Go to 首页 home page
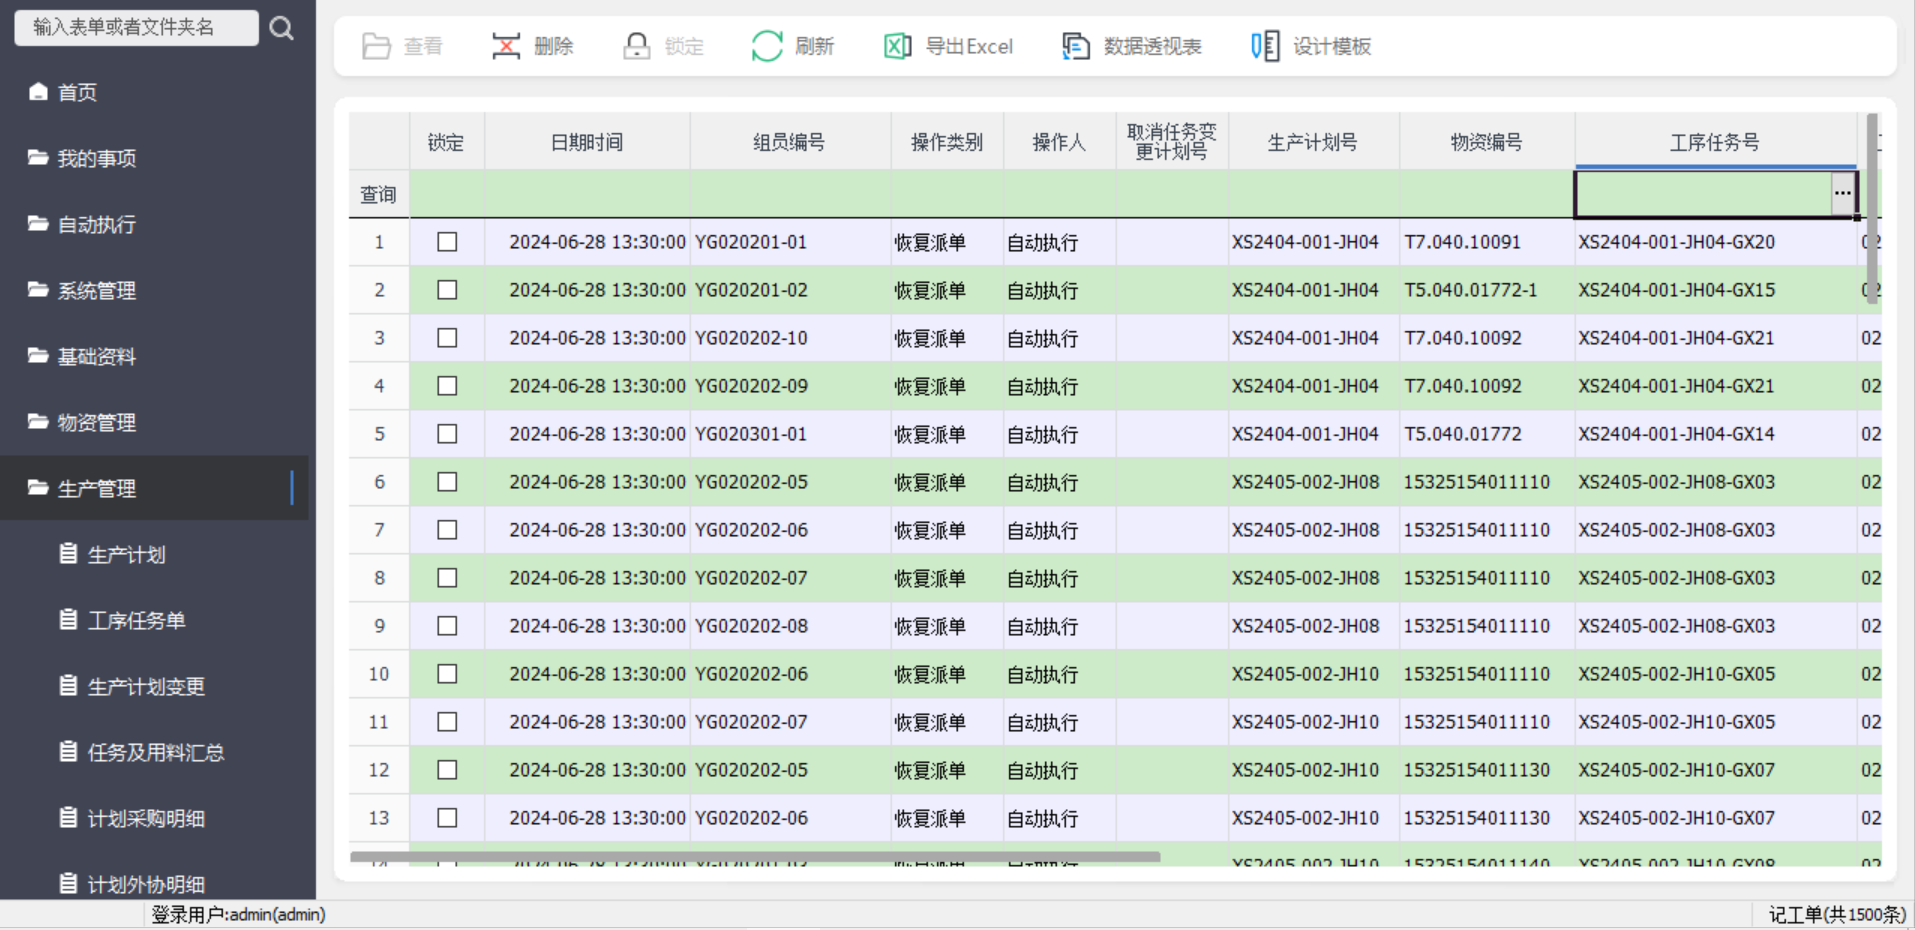This screenshot has height=930, width=1915. [77, 93]
